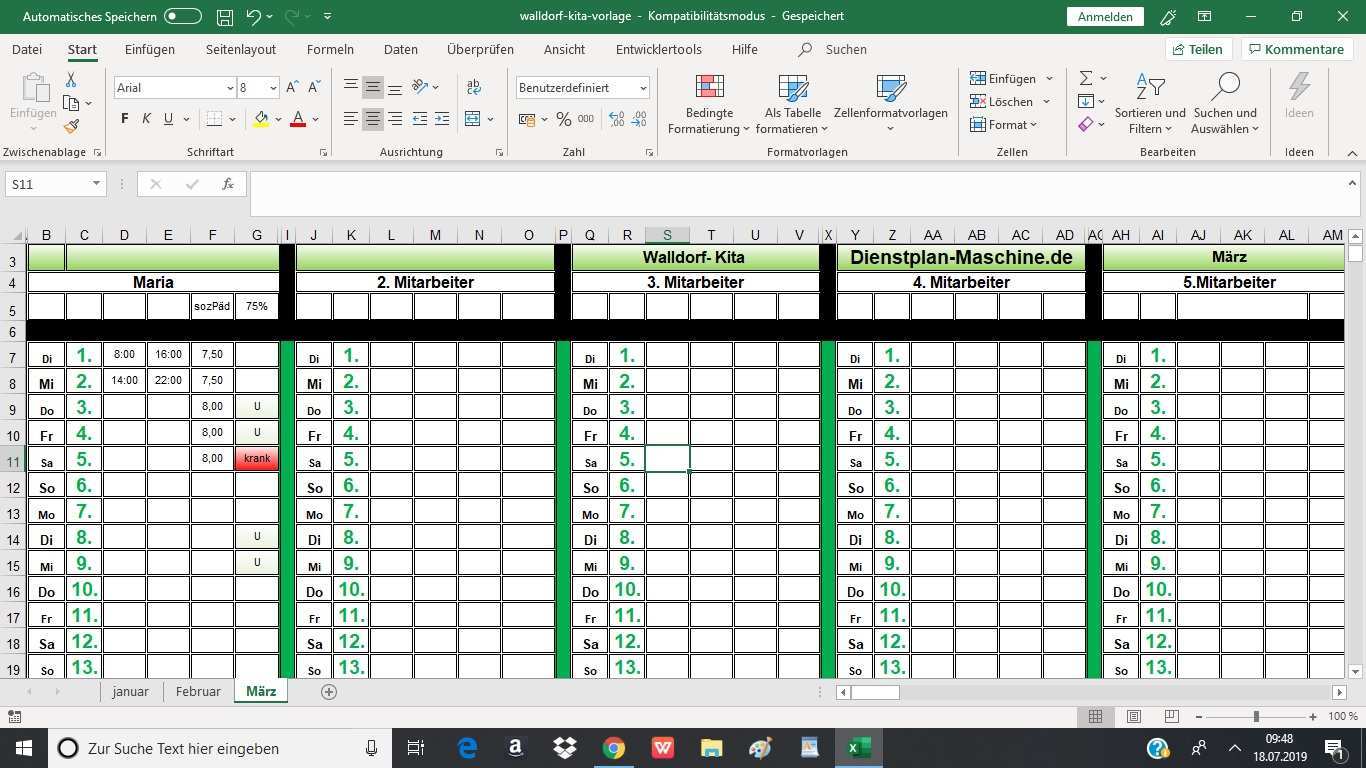Screen dimensions: 1366x768
Task: Switch to the Februar sheet tab
Action: pos(198,691)
